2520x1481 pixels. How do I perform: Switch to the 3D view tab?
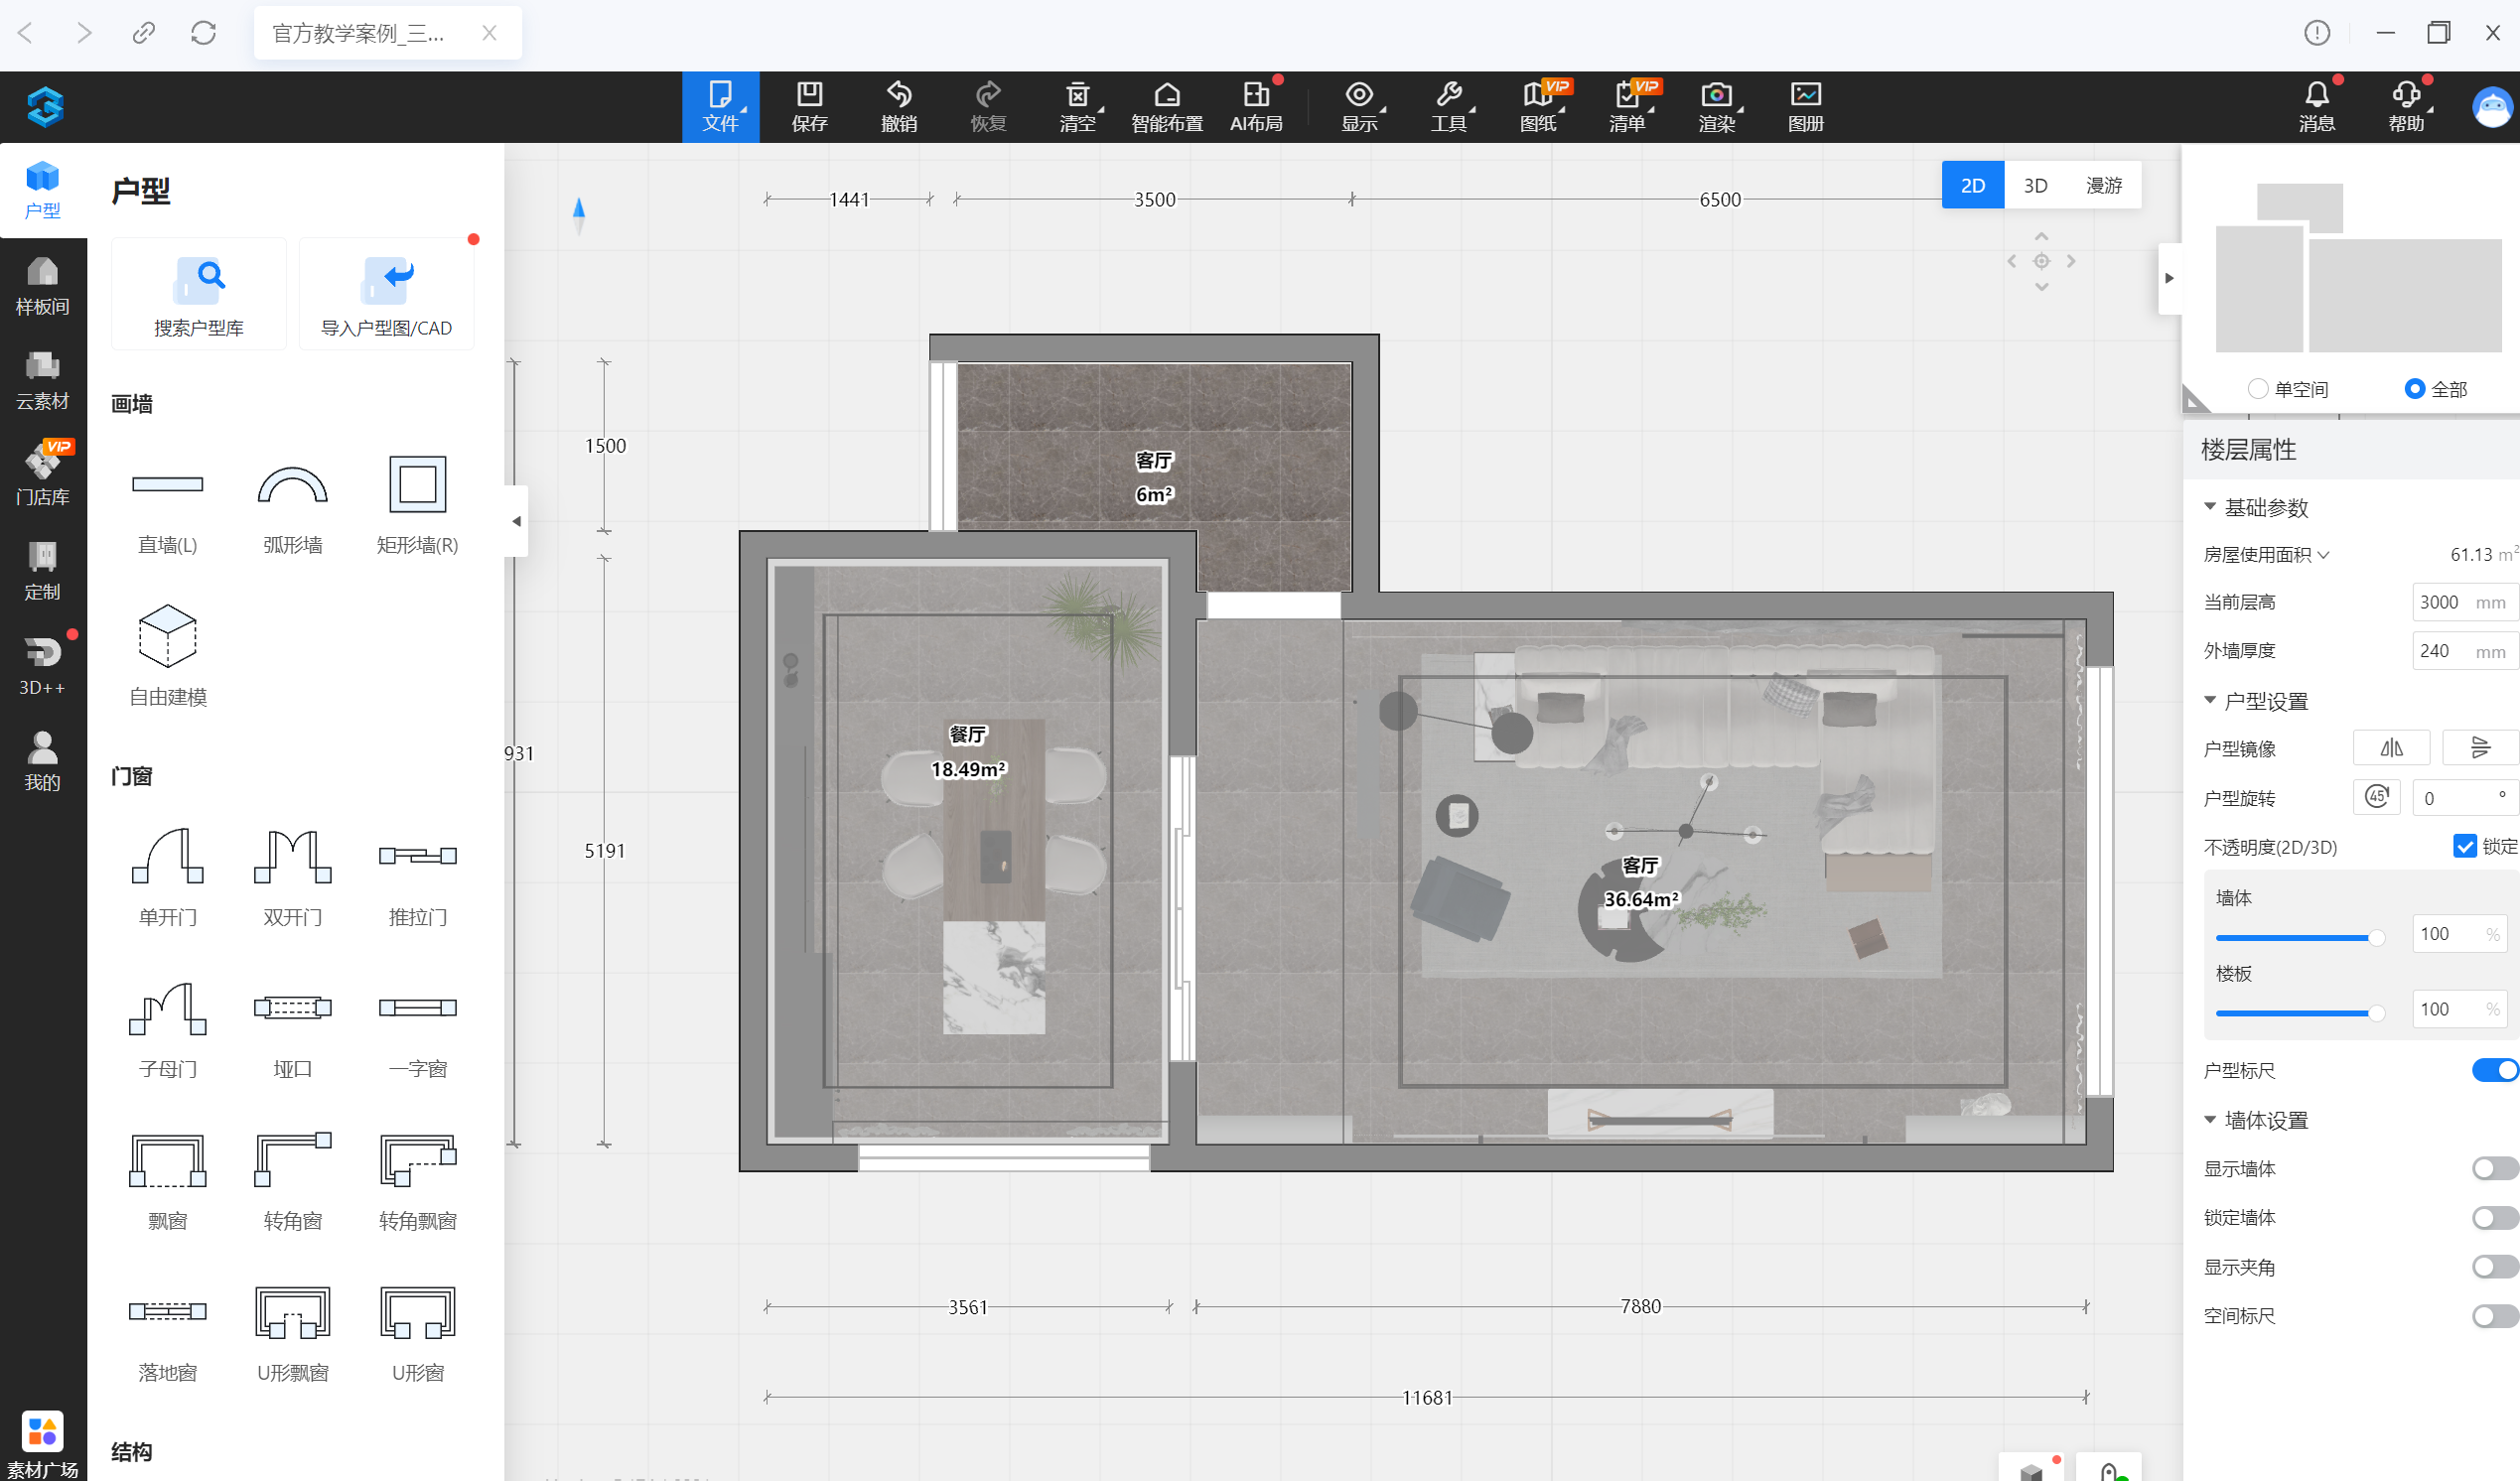pyautogui.click(x=2034, y=185)
